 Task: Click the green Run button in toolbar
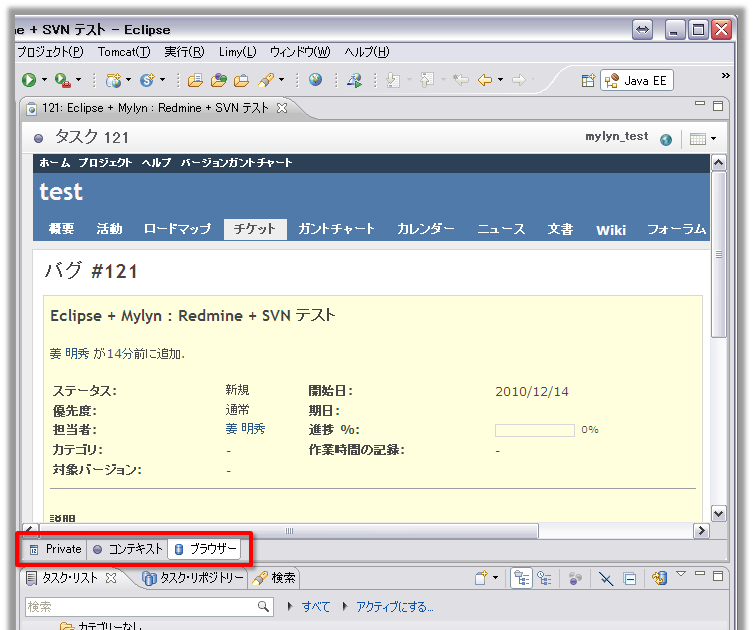(29, 80)
